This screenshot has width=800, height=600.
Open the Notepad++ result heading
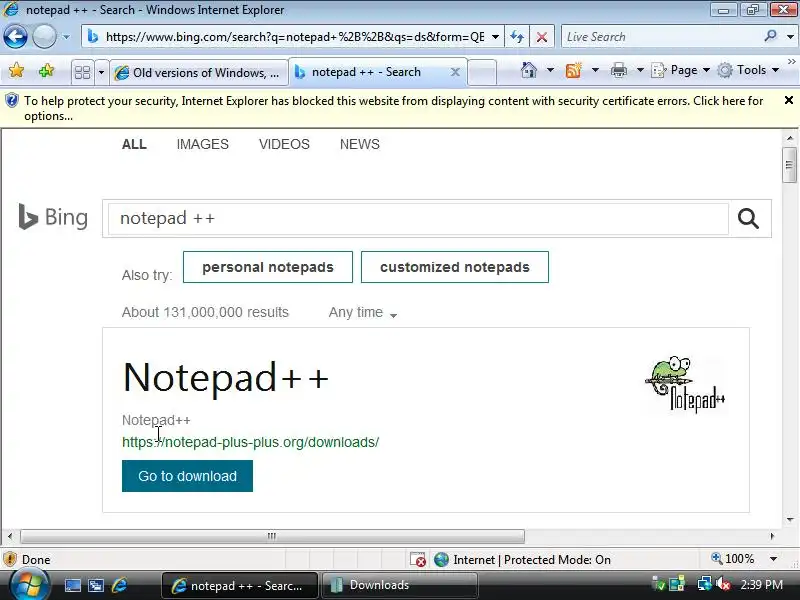click(226, 378)
